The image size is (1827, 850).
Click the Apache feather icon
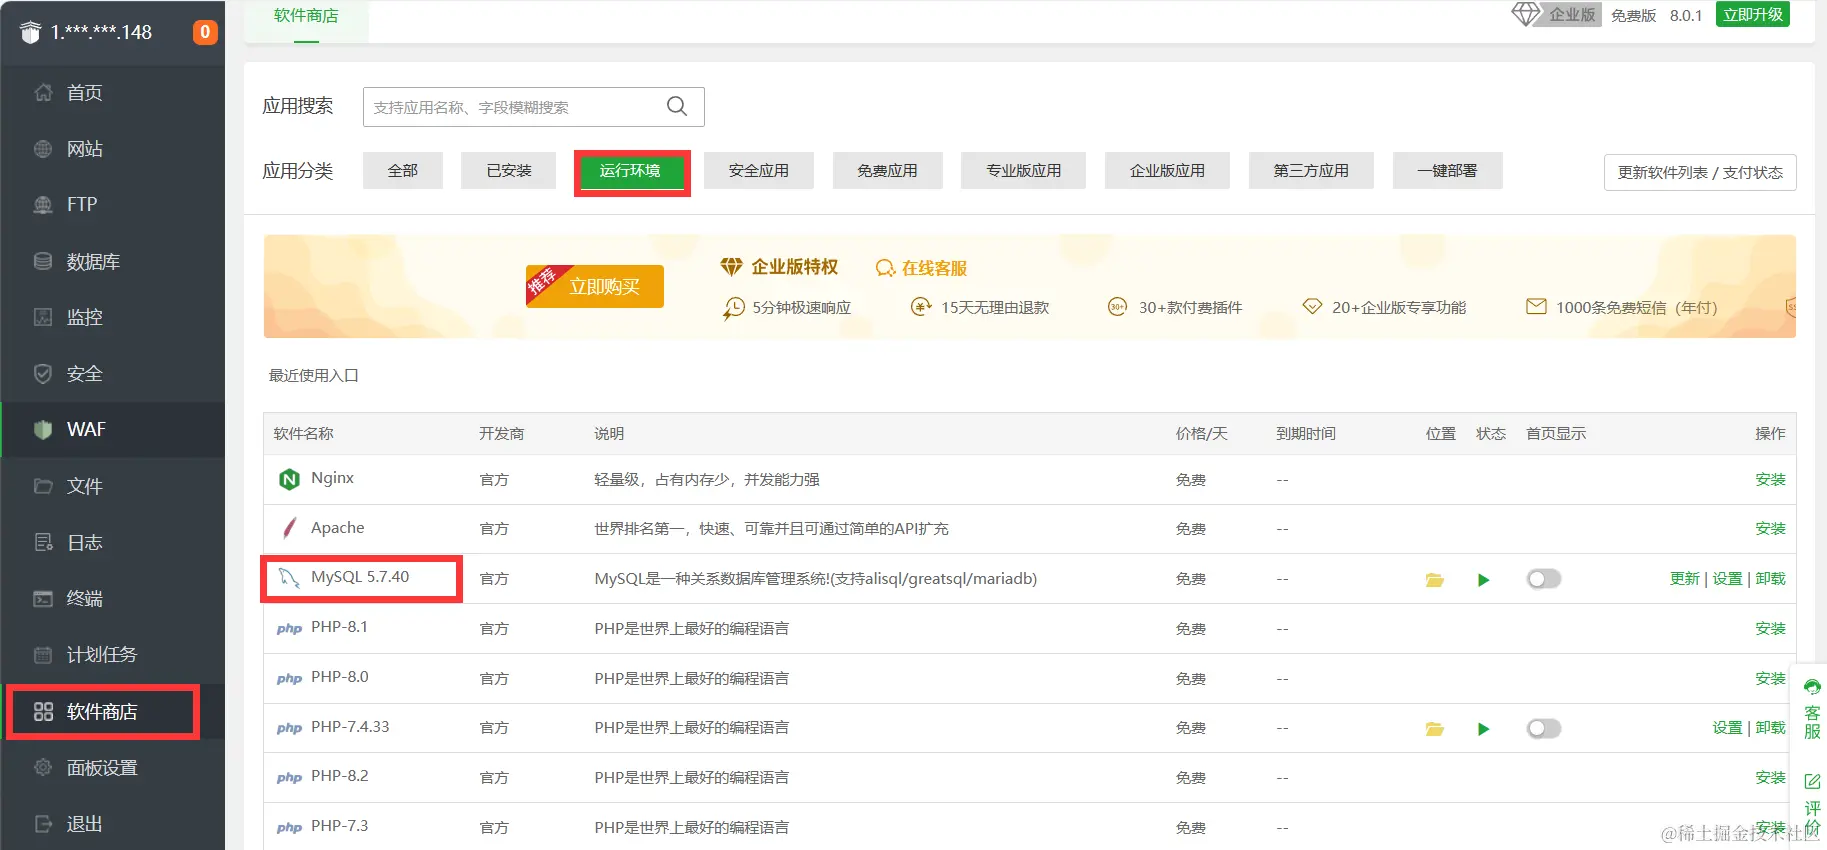coord(289,528)
